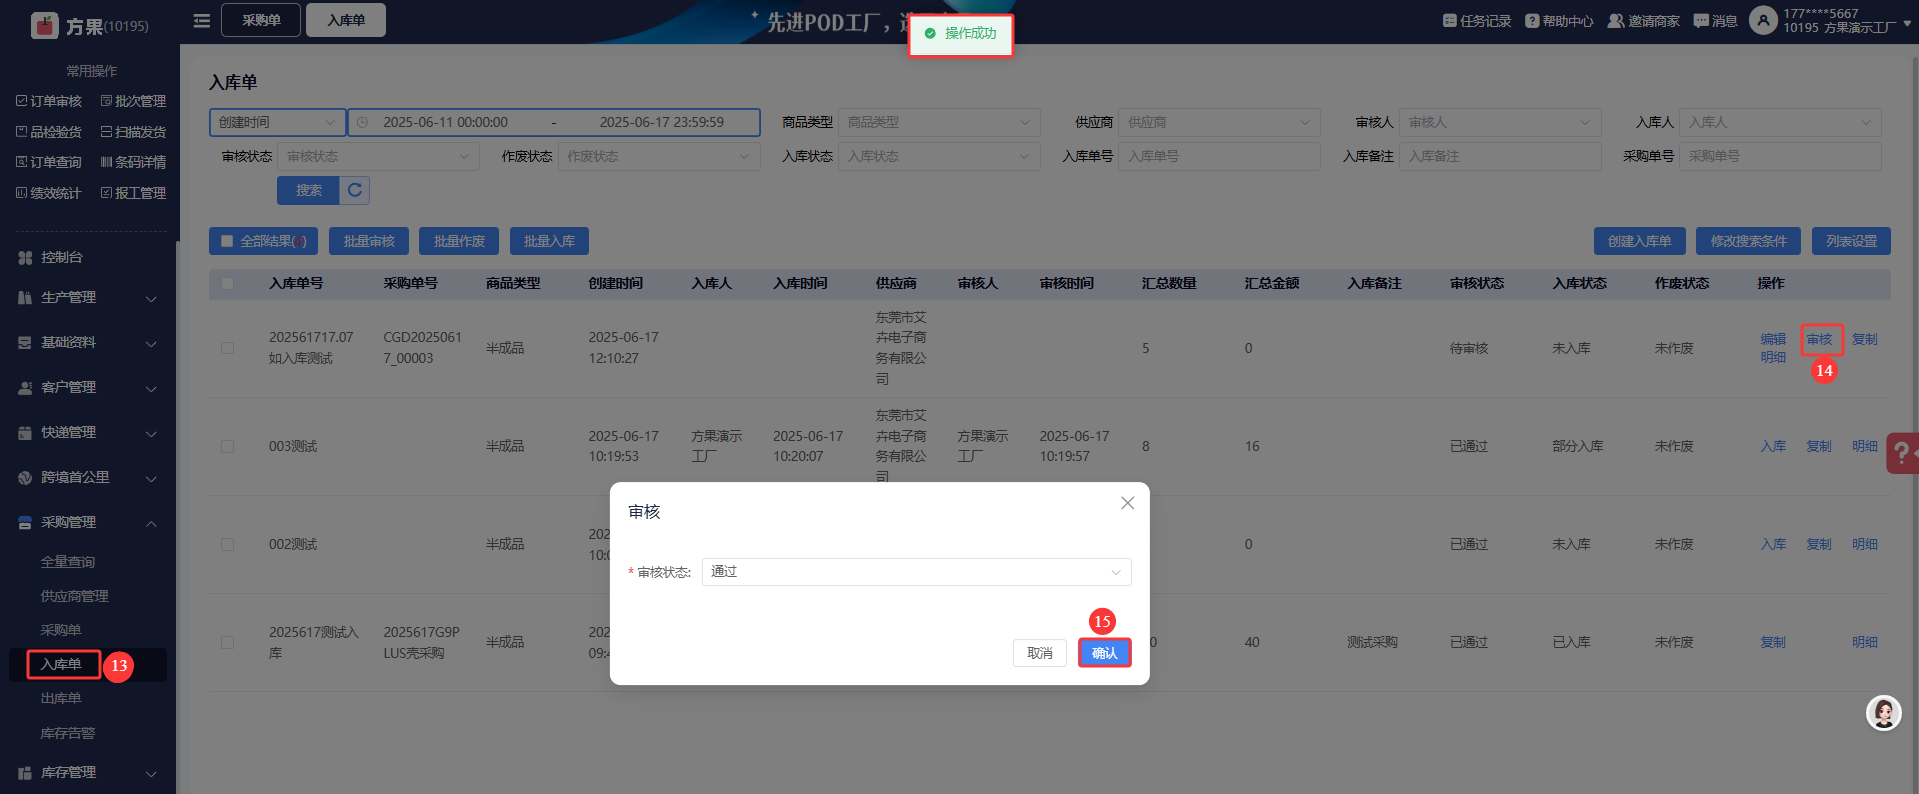Expand 快递管理 in the sidebar
The image size is (1919, 794).
pyautogui.click(x=88, y=432)
